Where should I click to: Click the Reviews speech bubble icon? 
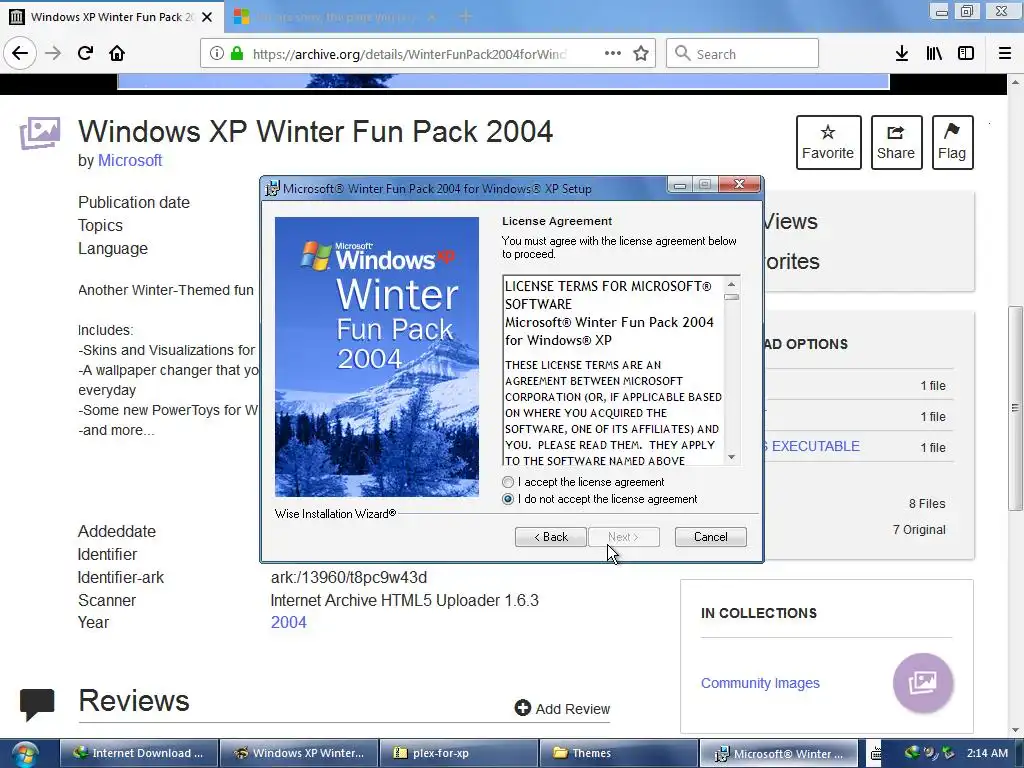point(37,704)
